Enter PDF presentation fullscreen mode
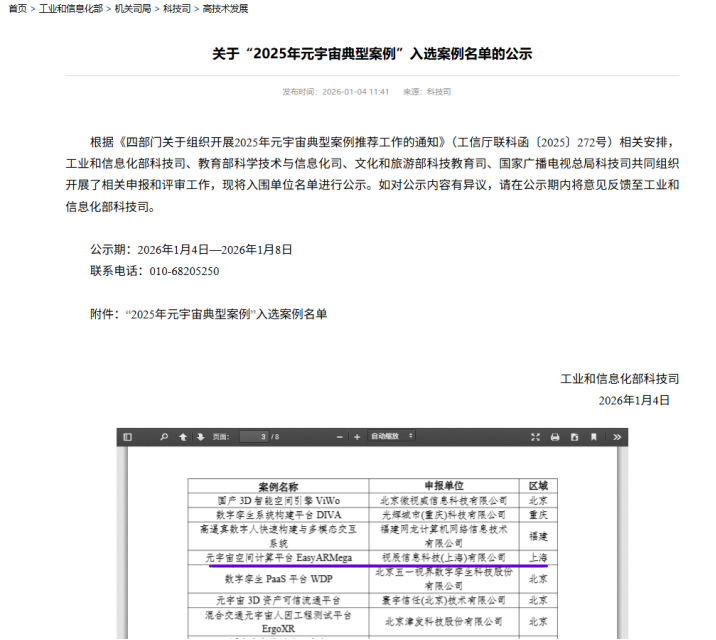716x640 pixels. point(536,437)
